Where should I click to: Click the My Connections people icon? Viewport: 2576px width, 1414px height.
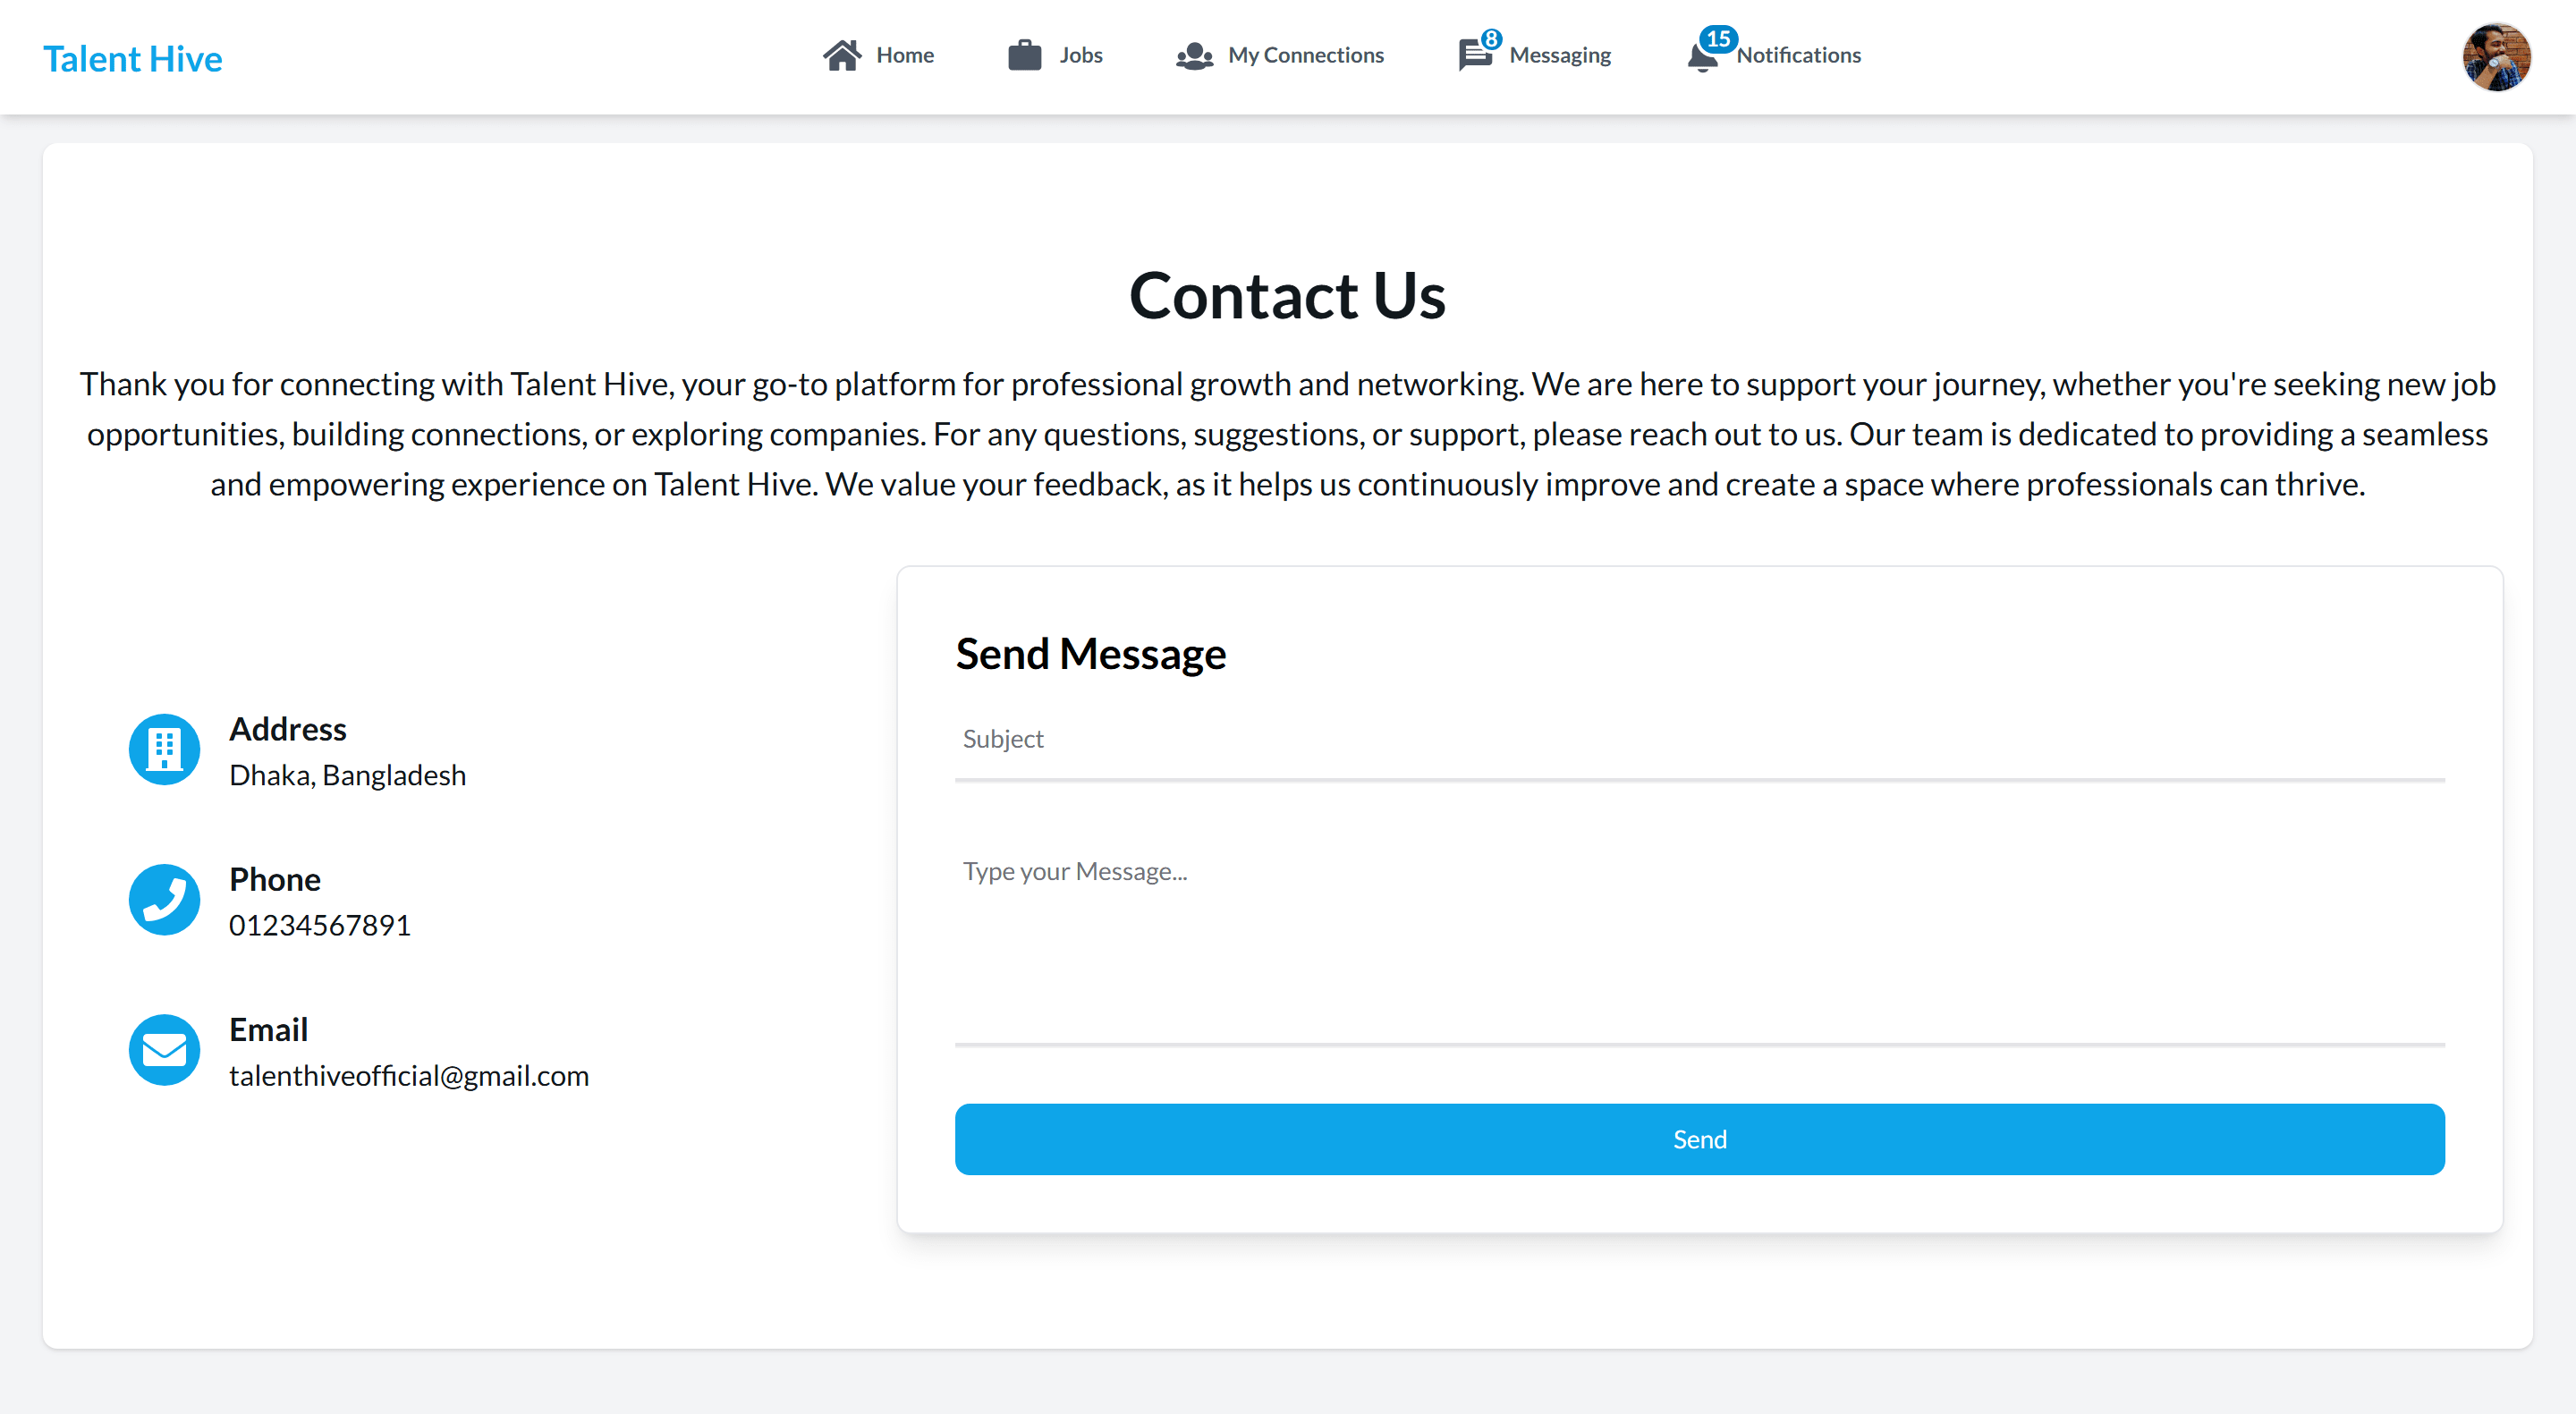point(1194,56)
